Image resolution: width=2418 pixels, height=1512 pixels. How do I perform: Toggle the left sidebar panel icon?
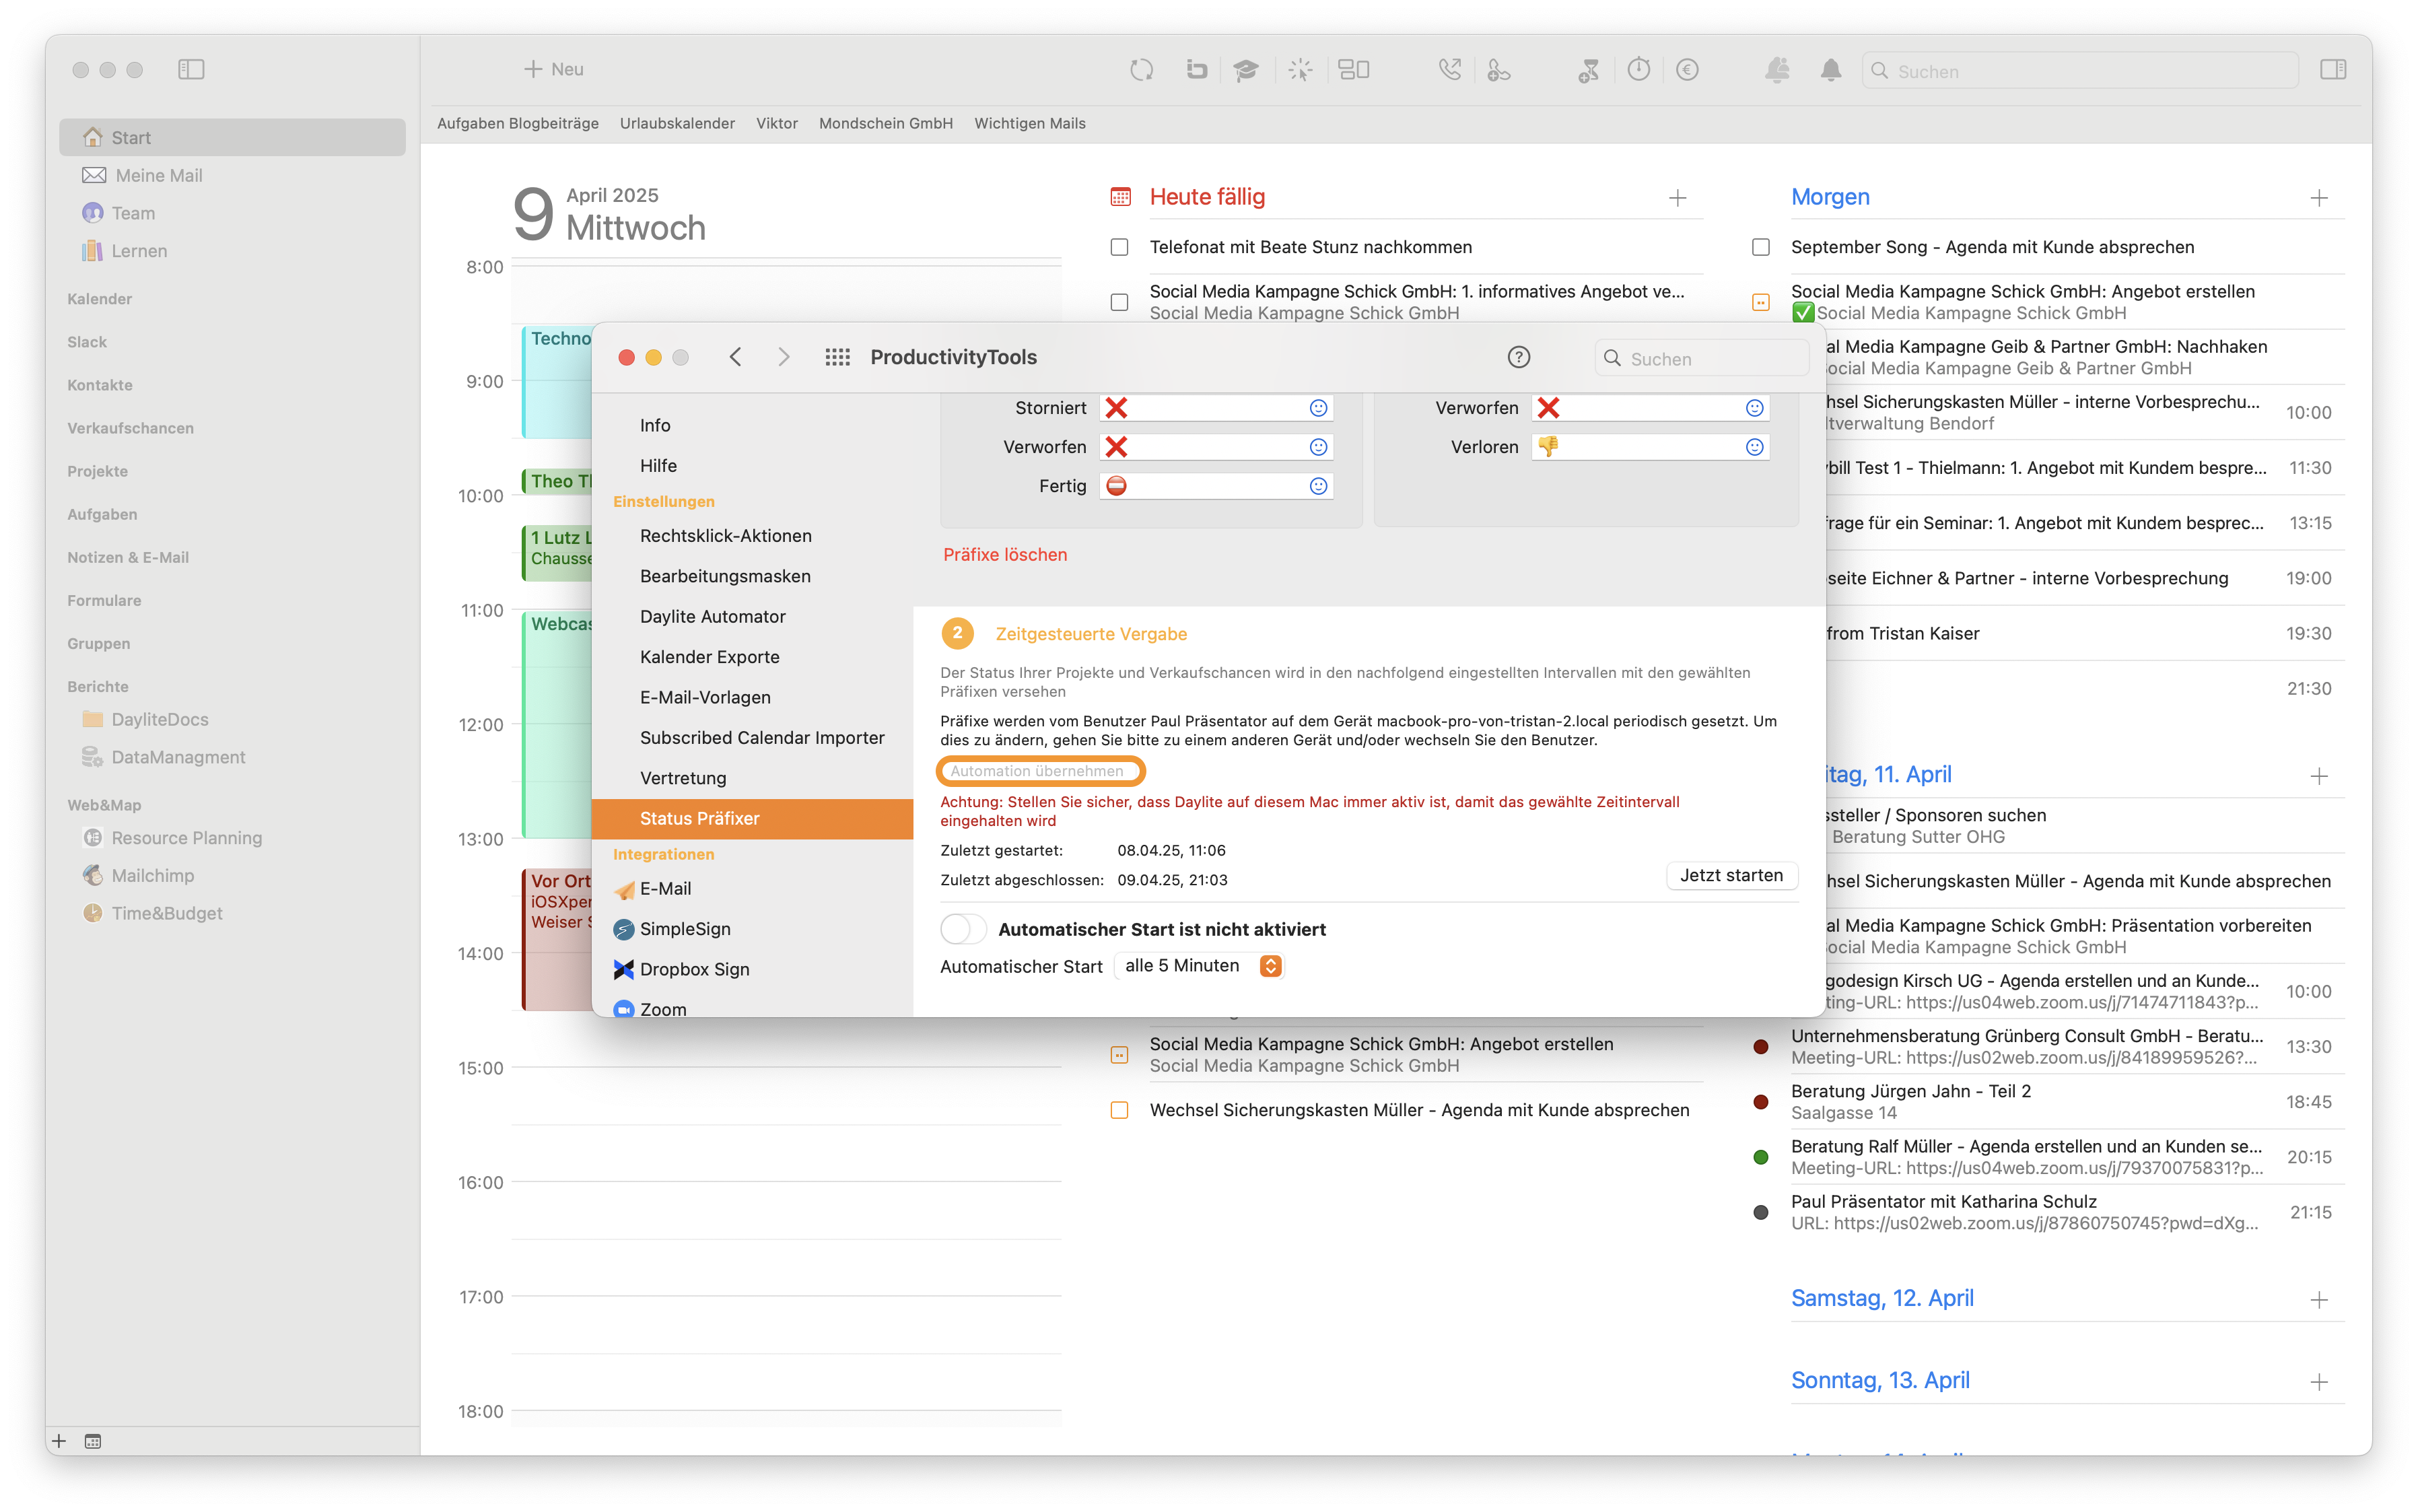(191, 70)
